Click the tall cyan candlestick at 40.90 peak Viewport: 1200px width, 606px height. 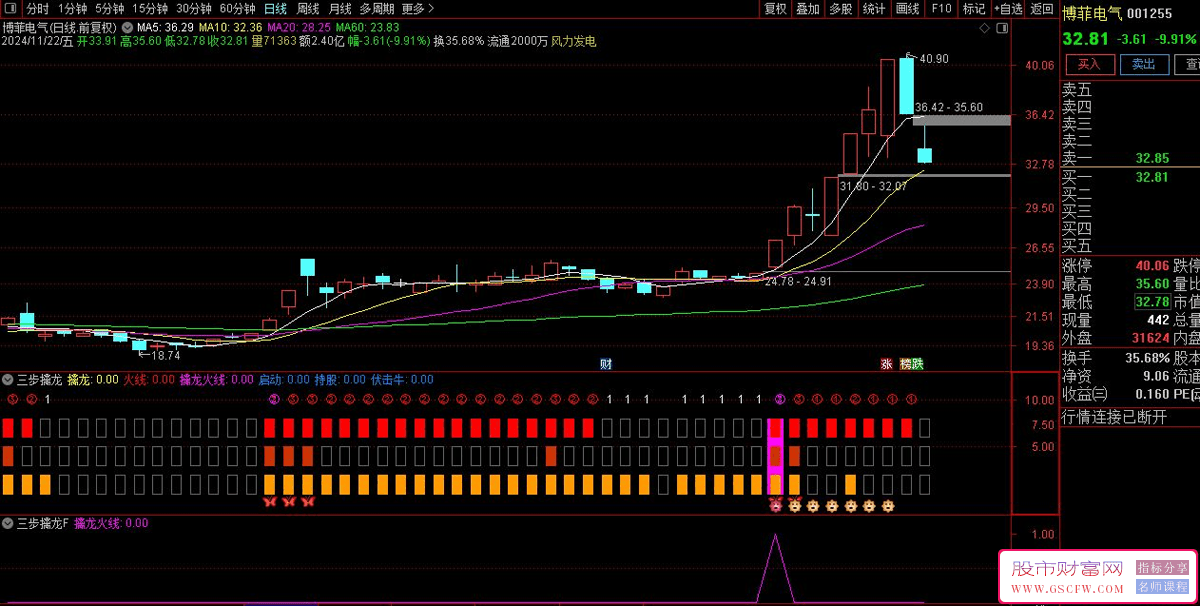[x=906, y=86]
